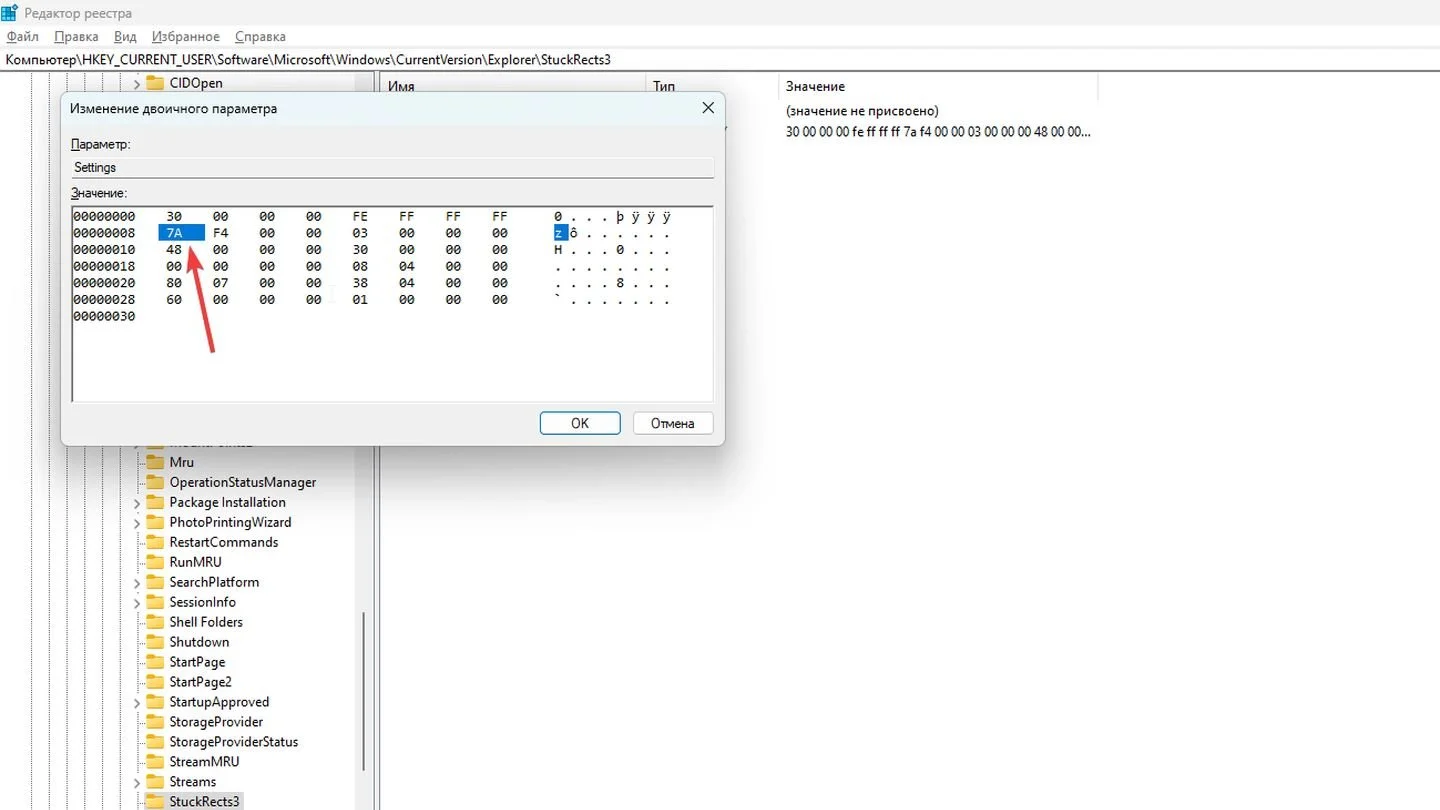Click the 48 byte in hex editor
Viewport: 1440px width, 810px height.
pyautogui.click(x=174, y=250)
